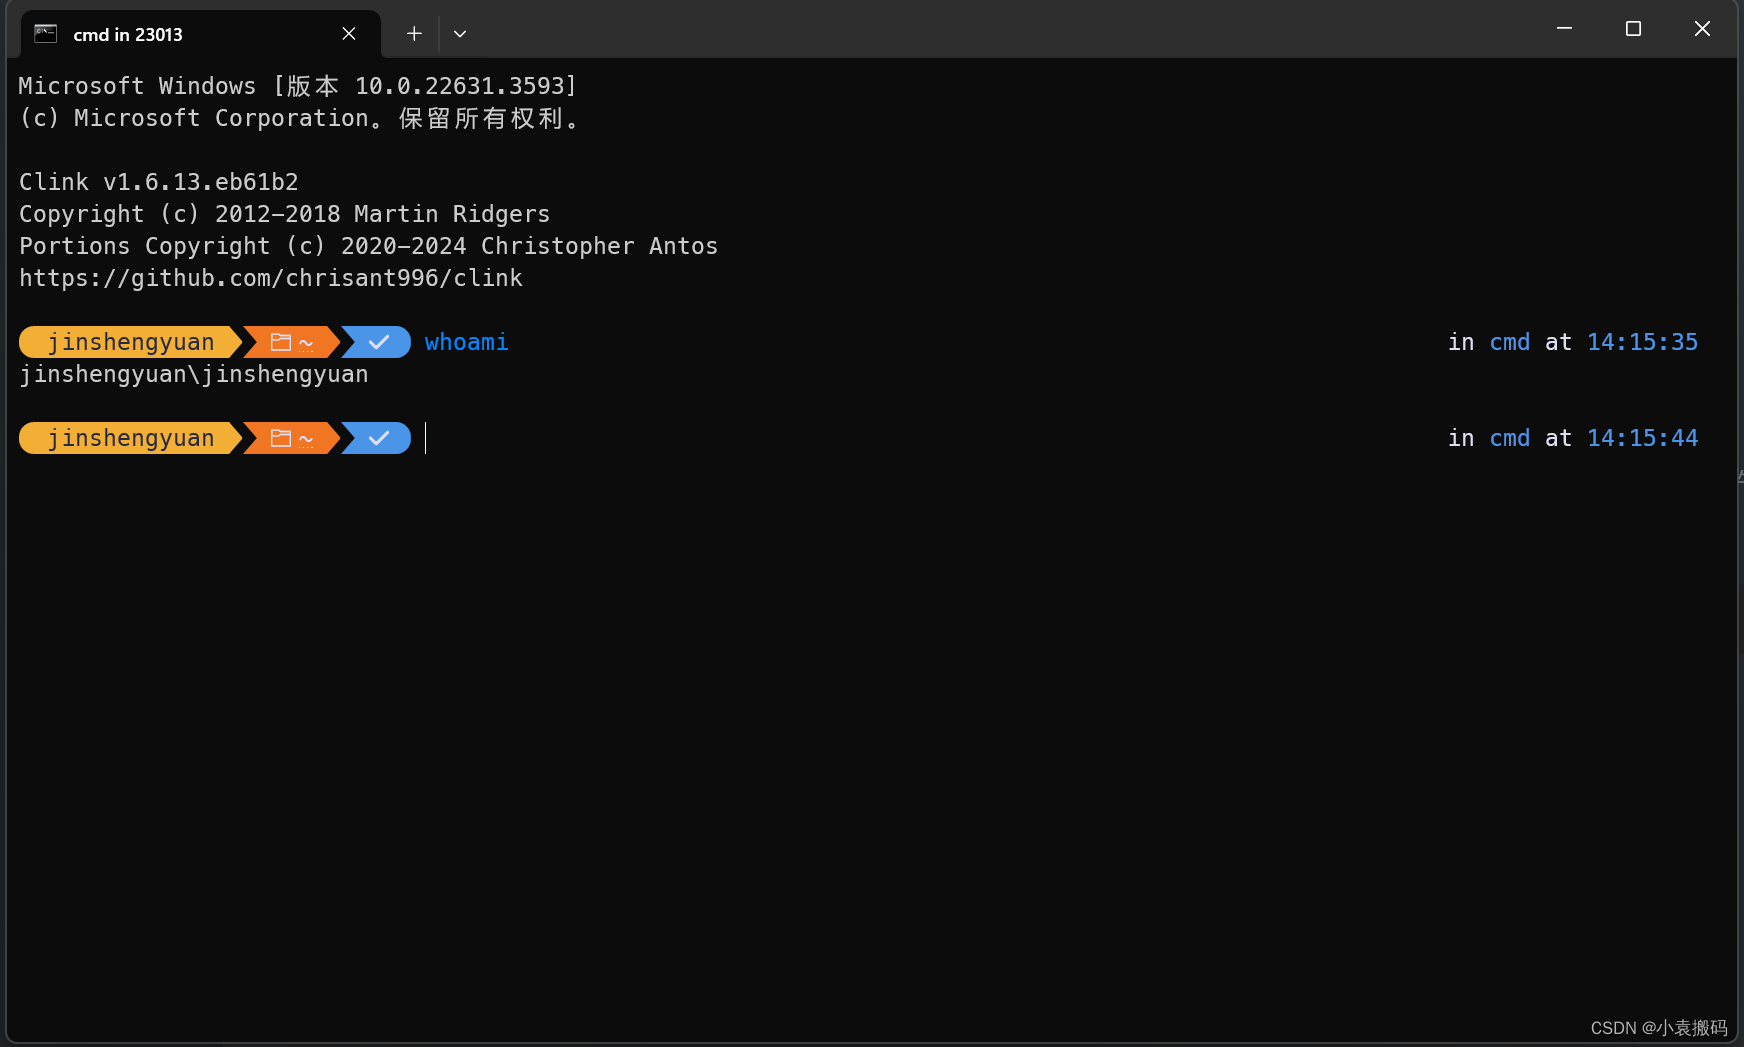The image size is (1744, 1047).
Task: Click 'Portions Copyright' Christopher Antos line
Action: pos(369,246)
